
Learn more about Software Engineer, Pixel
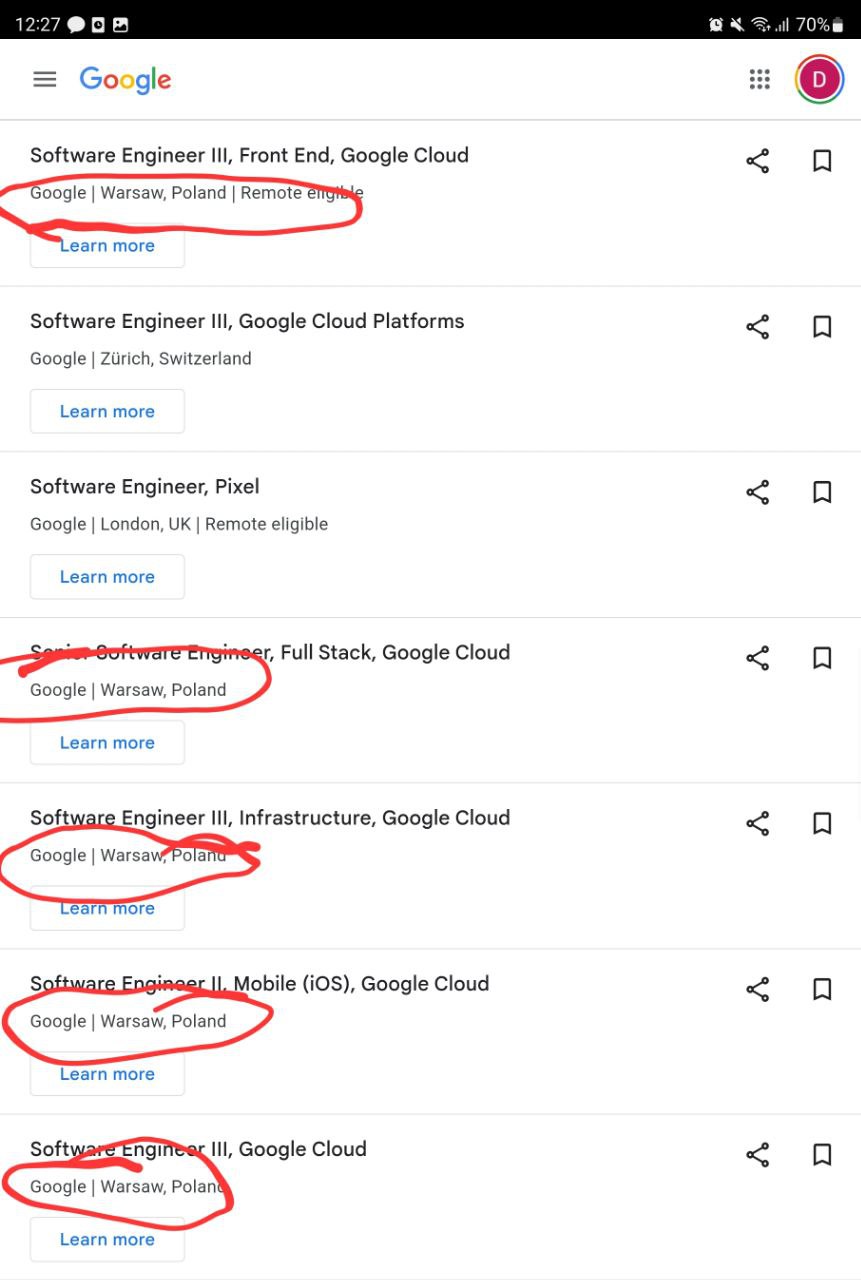point(107,577)
